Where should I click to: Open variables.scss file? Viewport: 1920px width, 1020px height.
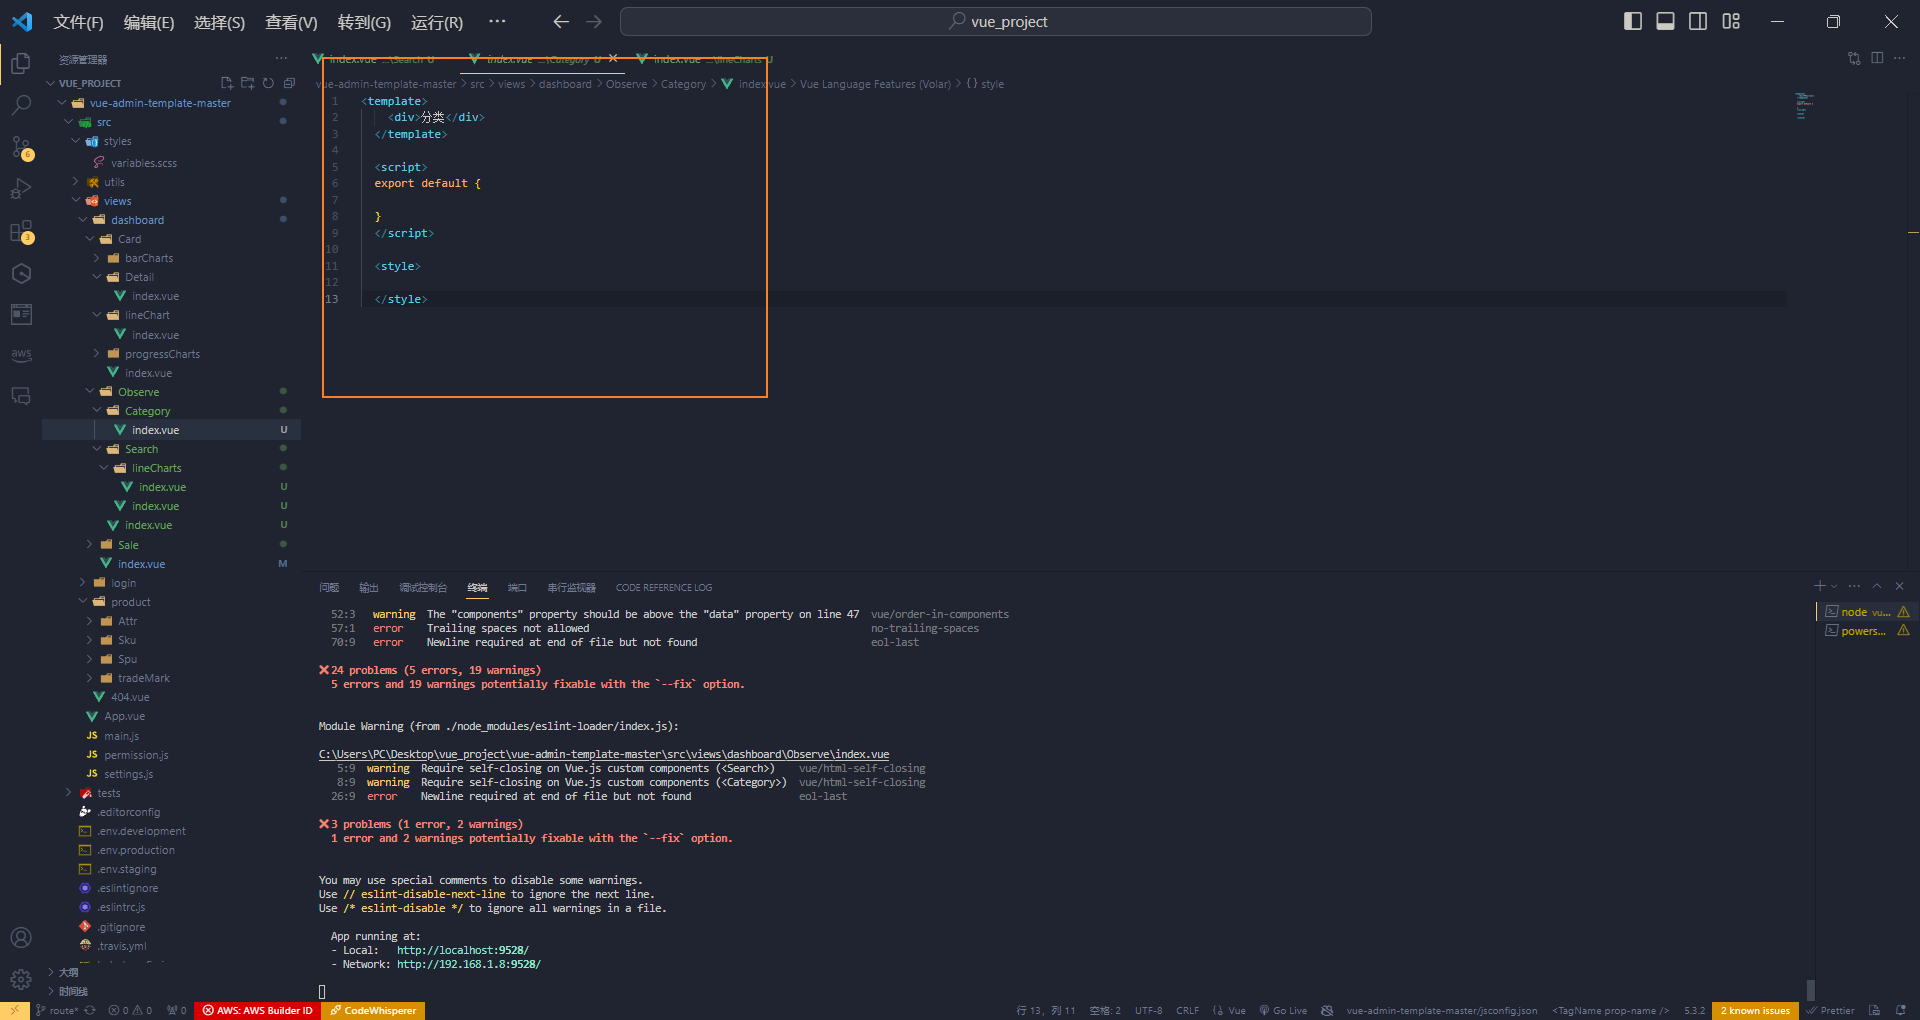[144, 163]
